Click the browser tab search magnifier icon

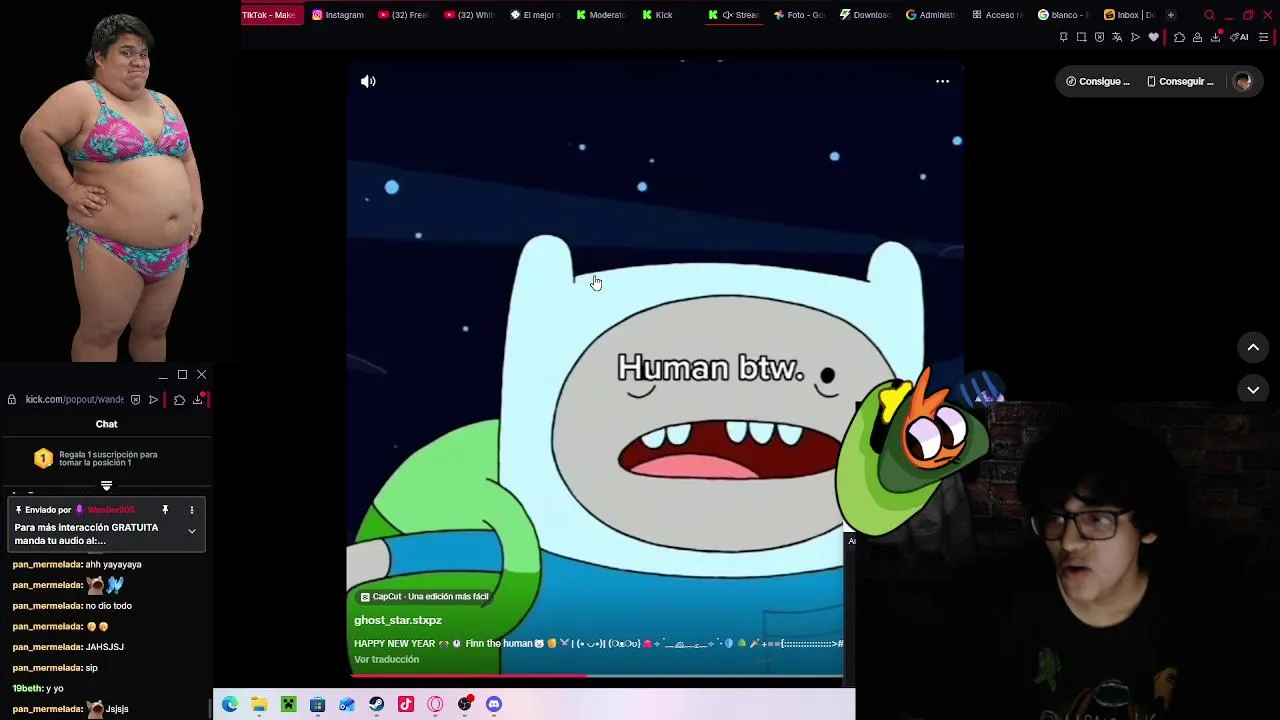point(1209,15)
